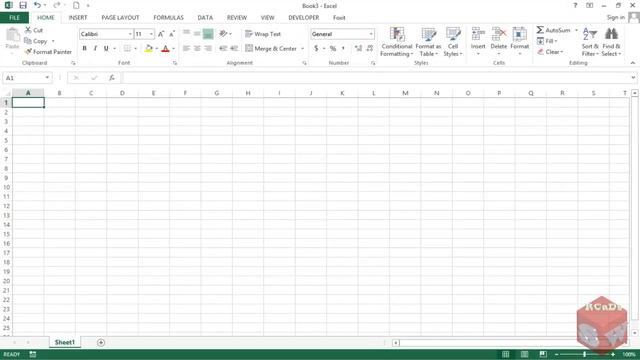The height and width of the screenshot is (360, 640).
Task: Switch to the DATA tab
Action: [205, 18]
